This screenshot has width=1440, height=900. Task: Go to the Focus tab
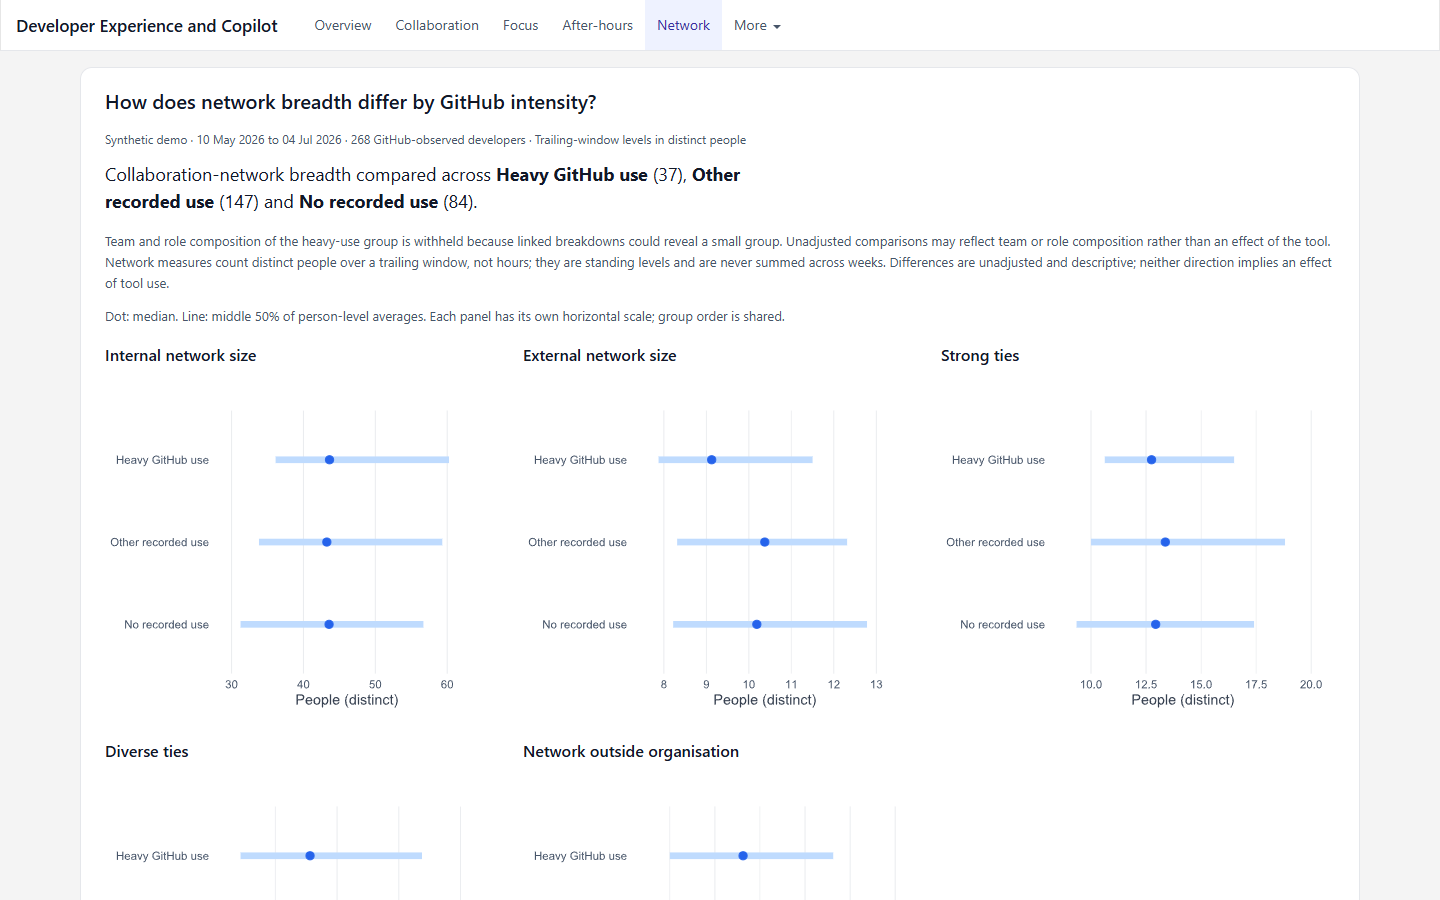click(x=520, y=25)
